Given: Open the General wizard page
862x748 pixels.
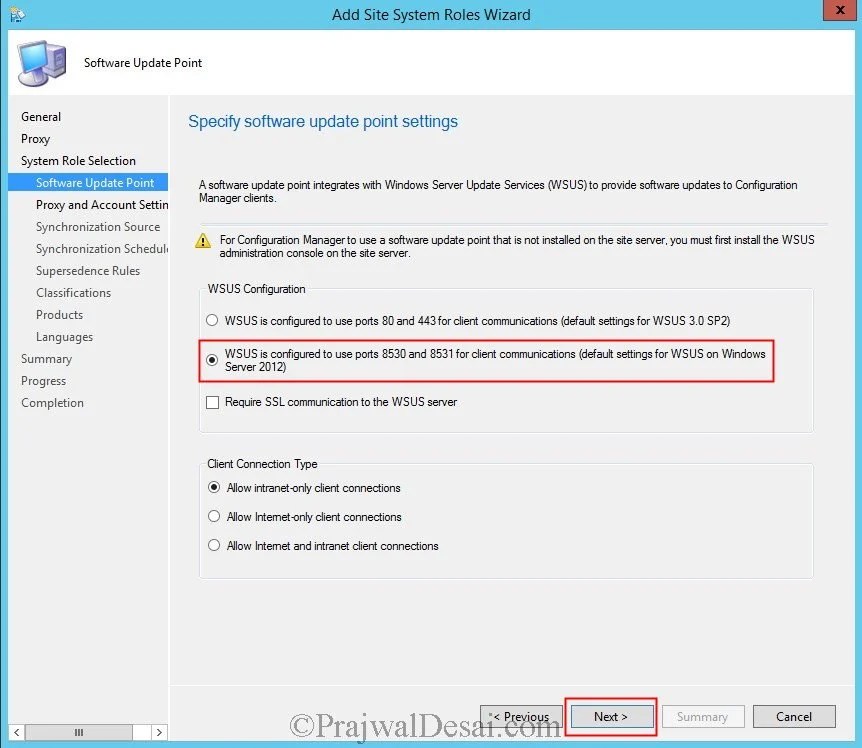Looking at the screenshot, I should tap(41, 117).
